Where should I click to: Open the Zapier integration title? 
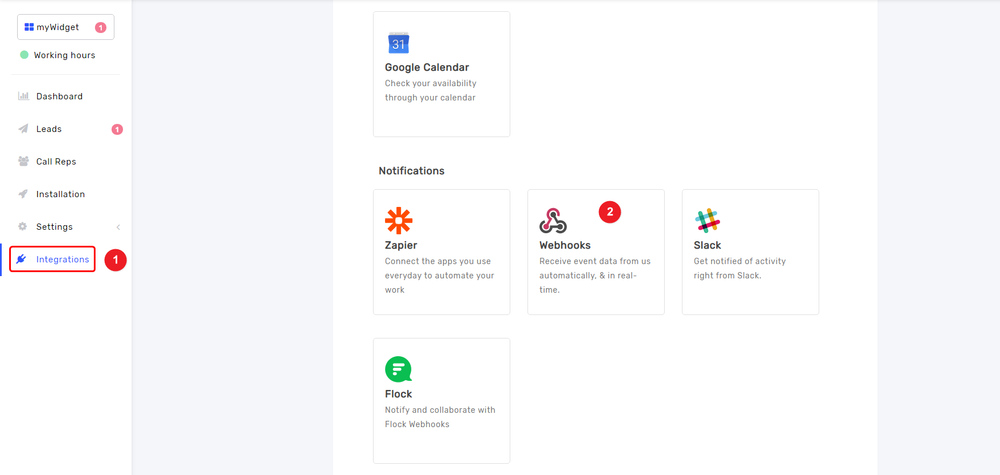[x=401, y=245]
